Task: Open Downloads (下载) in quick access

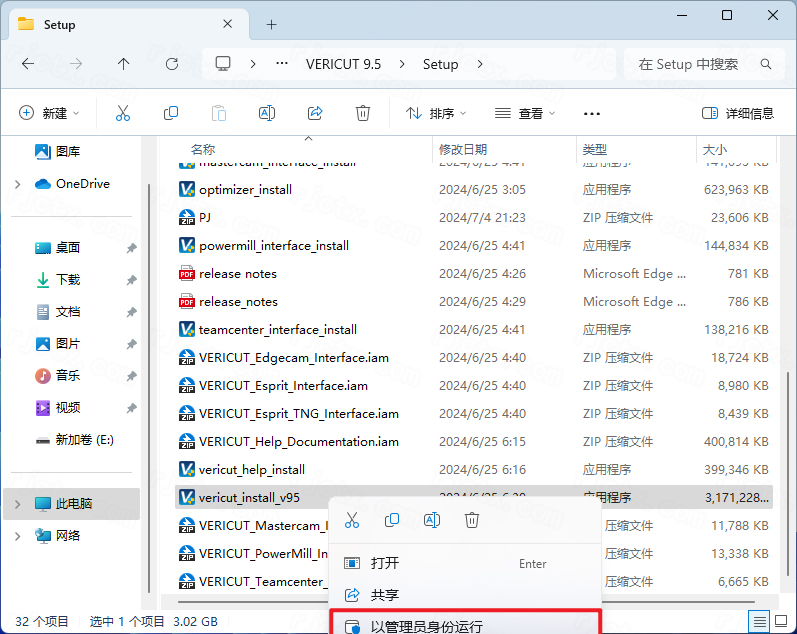Action: [x=57, y=280]
